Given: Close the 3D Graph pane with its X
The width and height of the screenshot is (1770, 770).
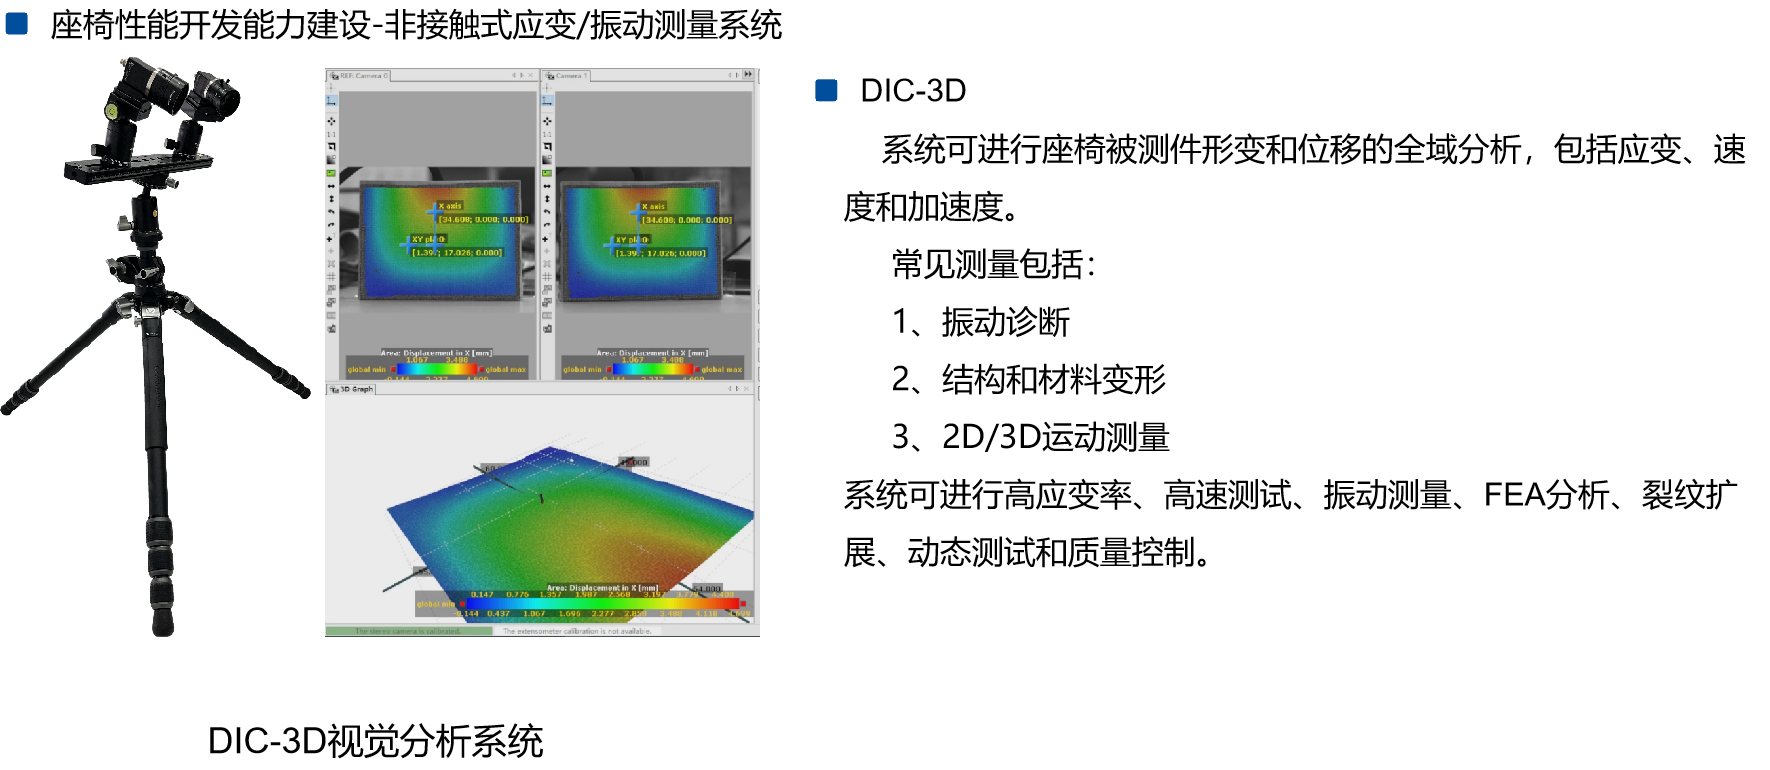Looking at the screenshot, I should coord(746,389).
